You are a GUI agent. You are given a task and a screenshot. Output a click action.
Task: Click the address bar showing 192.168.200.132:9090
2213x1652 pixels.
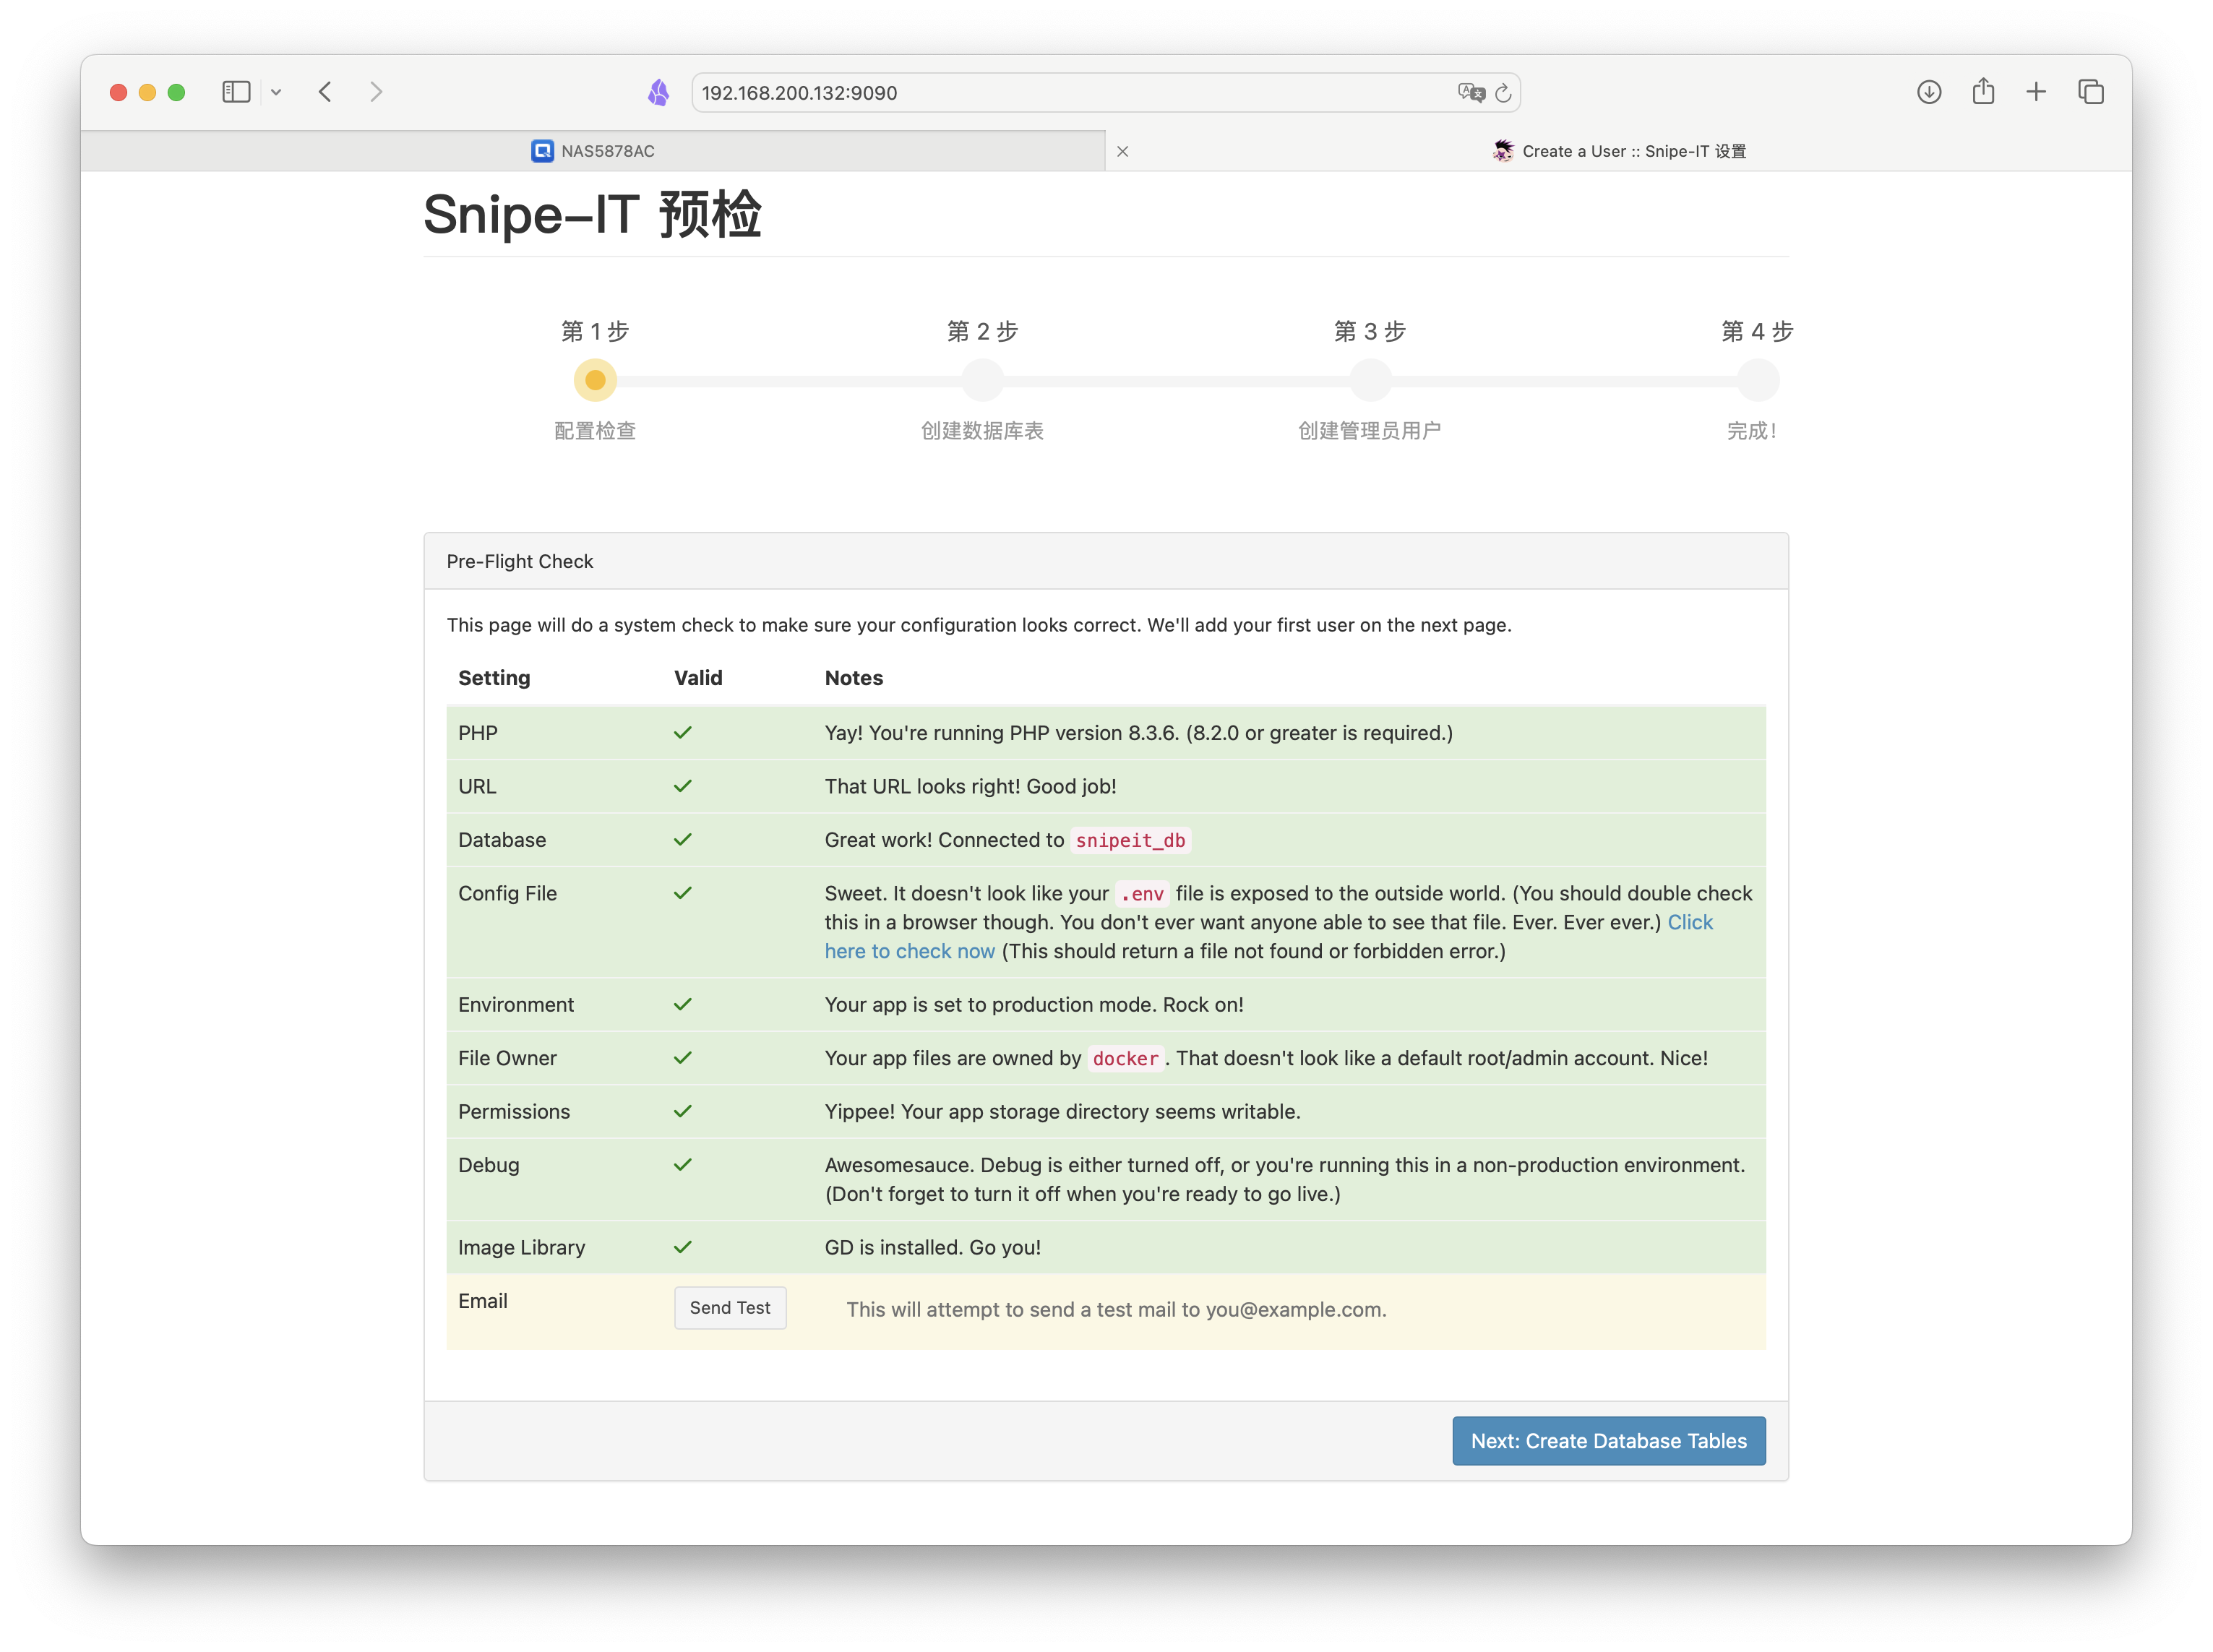coord(1105,93)
